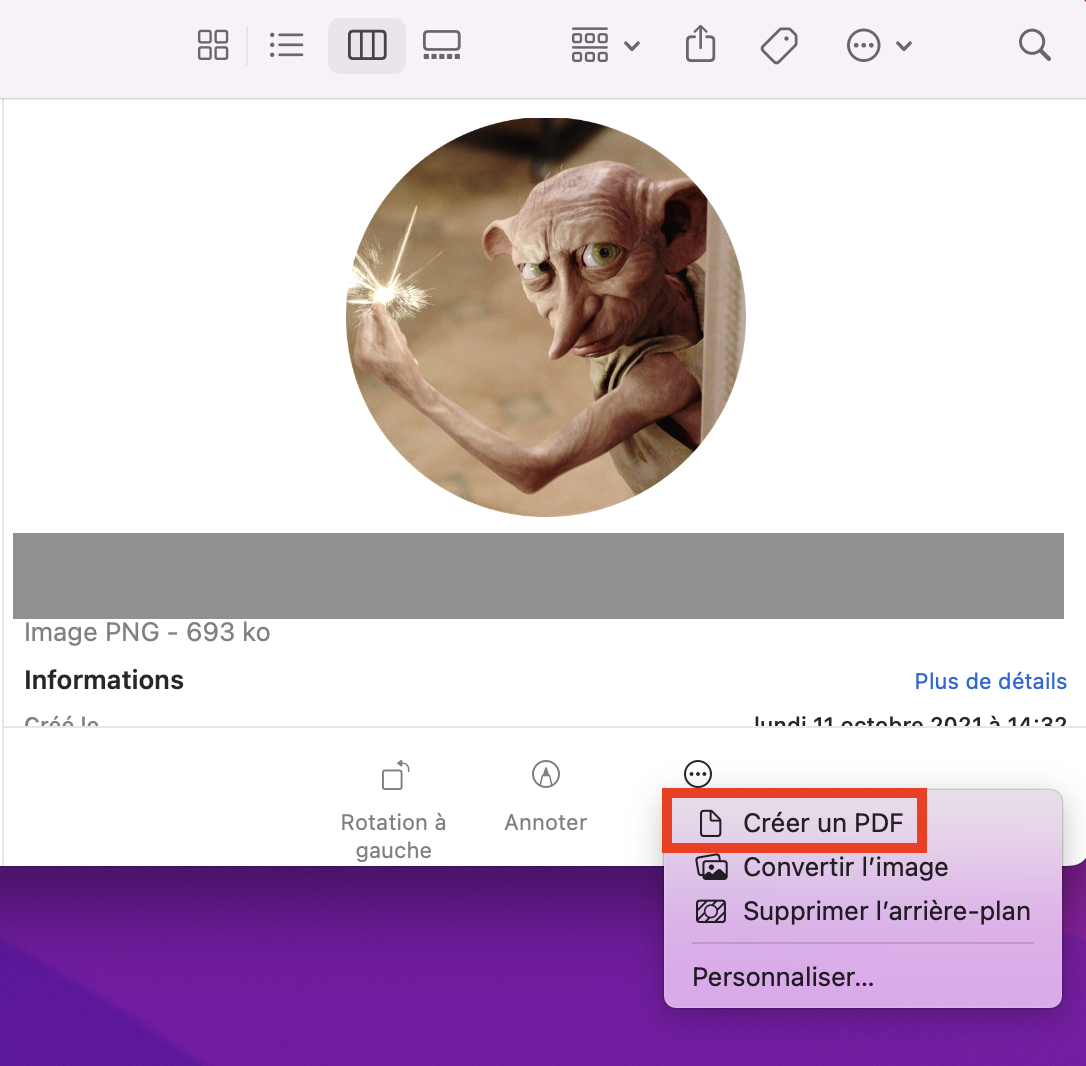Screen dimensions: 1086x1066
Task: Open the group-by grid options
Action: pyautogui.click(x=605, y=46)
